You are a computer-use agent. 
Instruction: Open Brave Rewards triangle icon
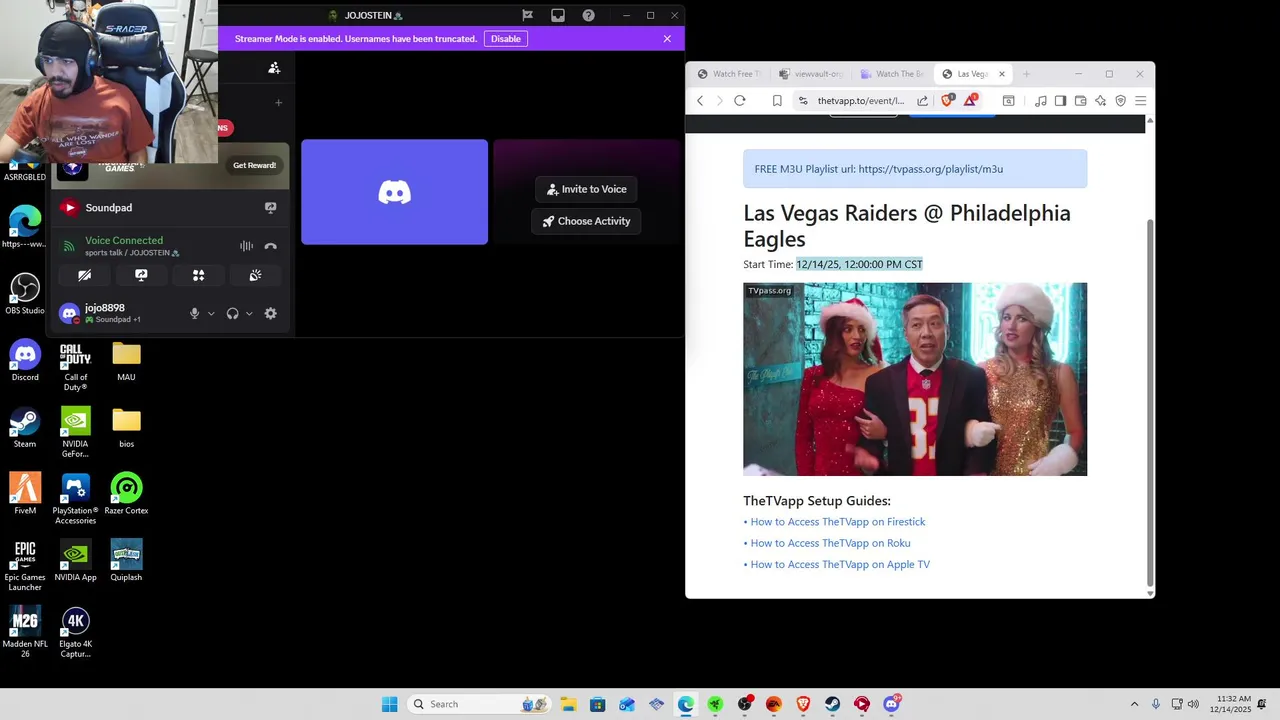point(970,100)
